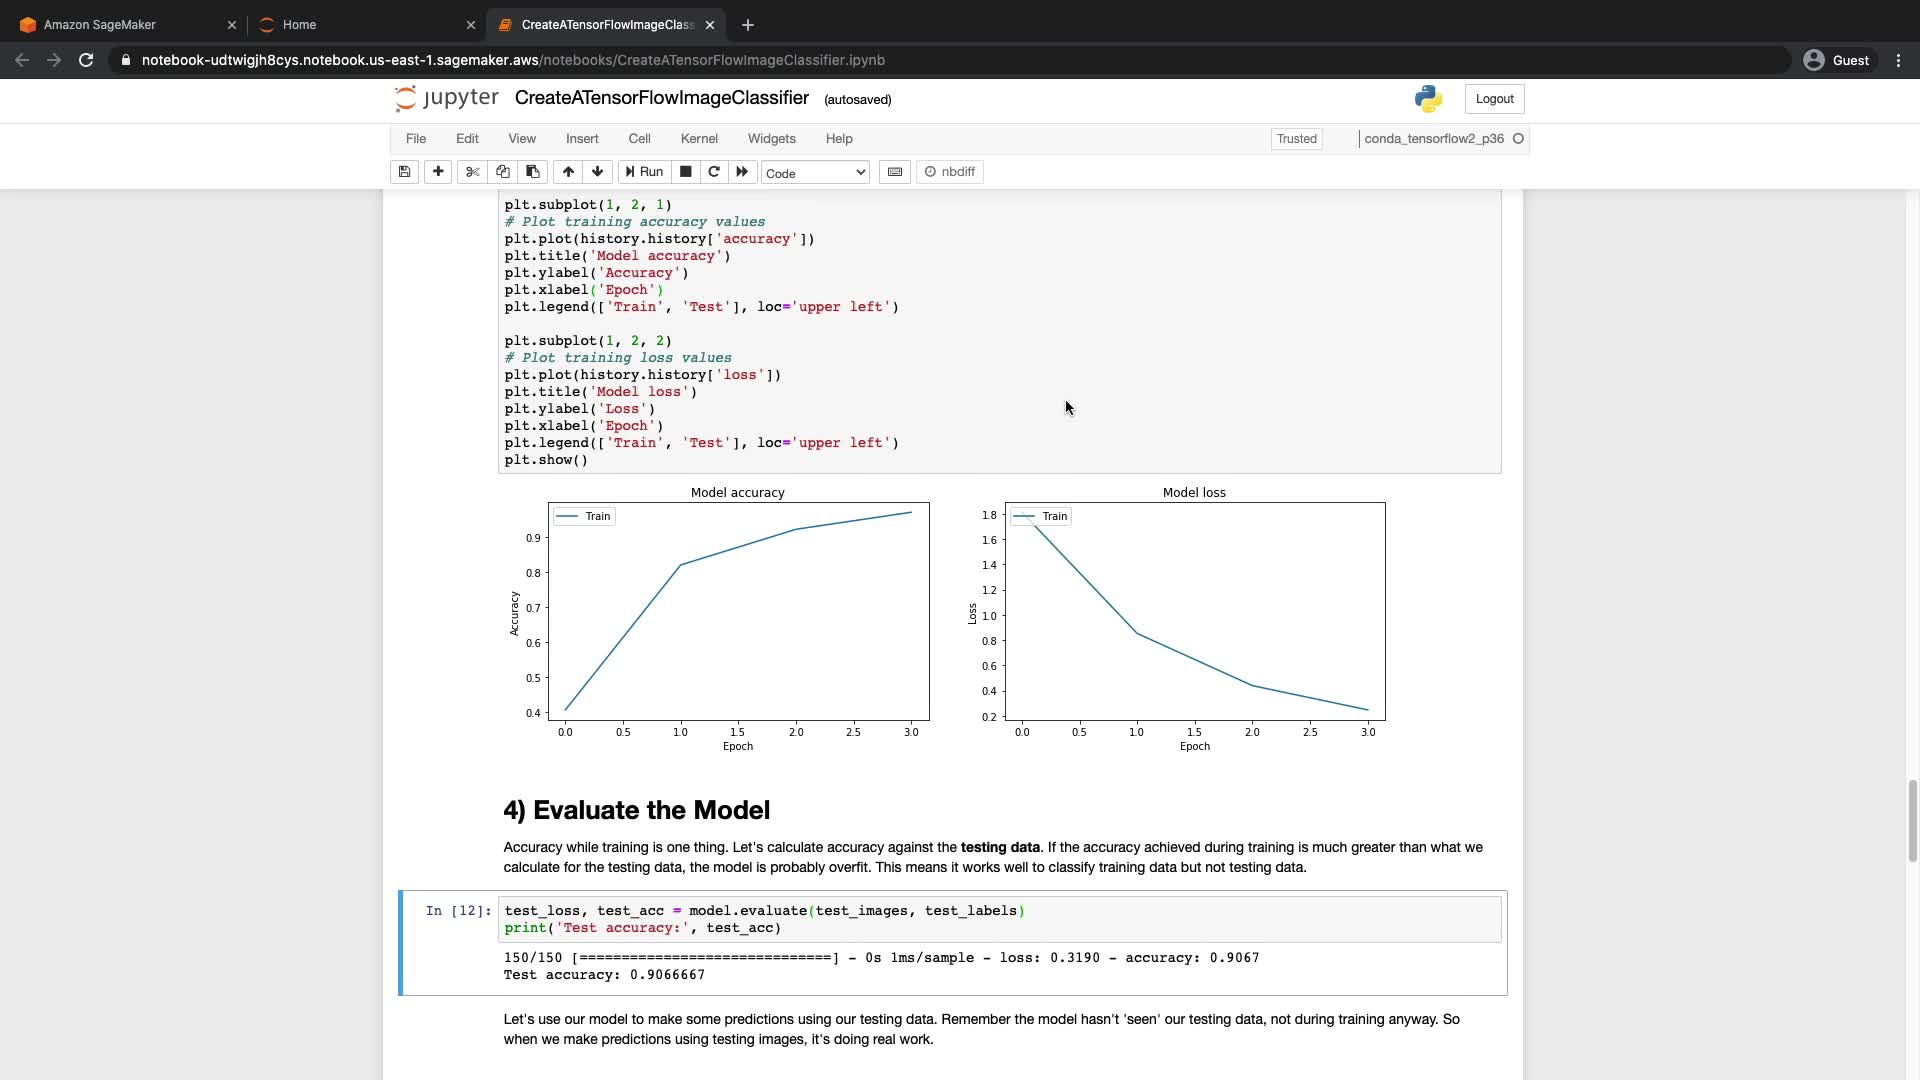The width and height of the screenshot is (1920, 1080).
Task: Open the Widgets menu
Action: pos(771,139)
